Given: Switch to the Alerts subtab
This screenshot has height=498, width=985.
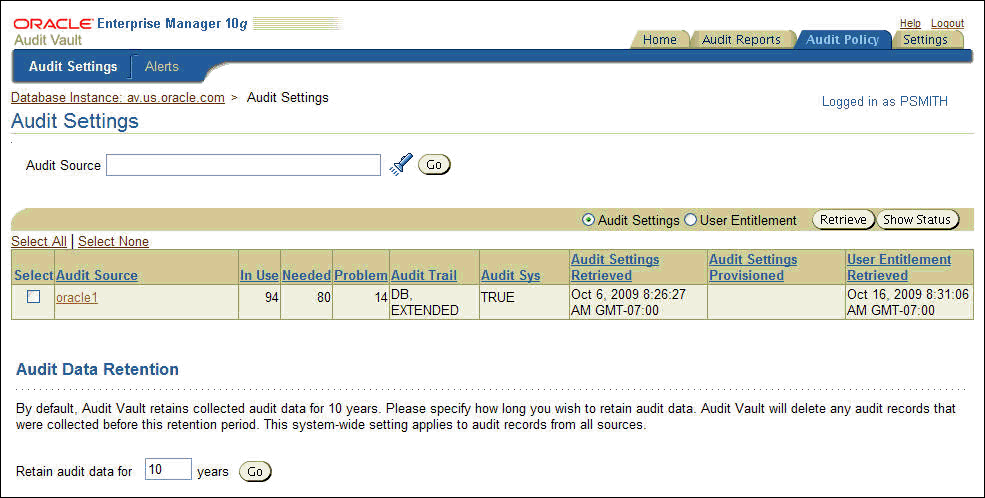Looking at the screenshot, I should point(162,67).
